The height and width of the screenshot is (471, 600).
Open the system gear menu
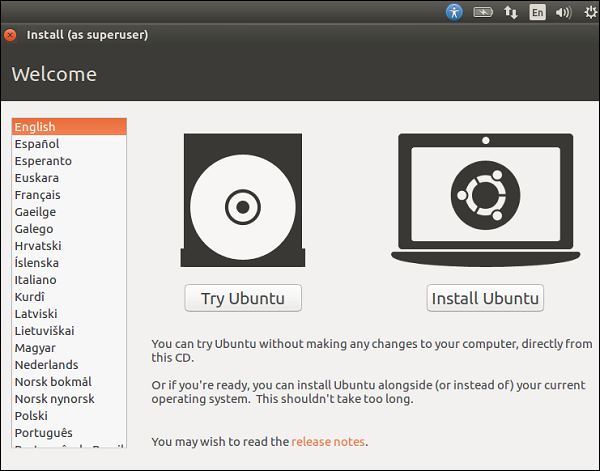point(589,13)
